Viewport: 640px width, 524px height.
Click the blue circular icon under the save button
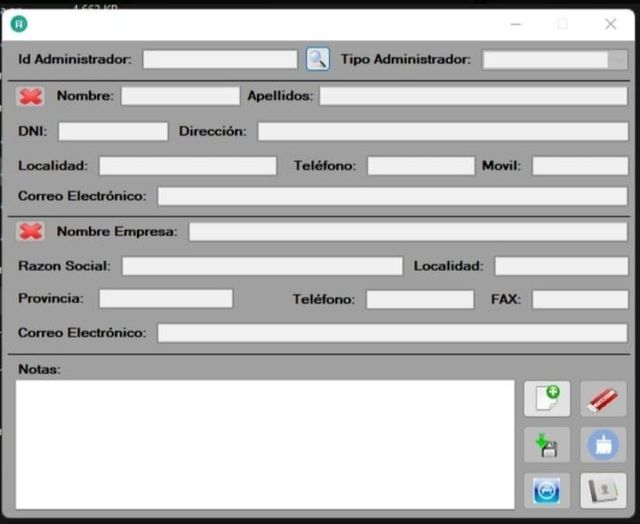coord(547,491)
